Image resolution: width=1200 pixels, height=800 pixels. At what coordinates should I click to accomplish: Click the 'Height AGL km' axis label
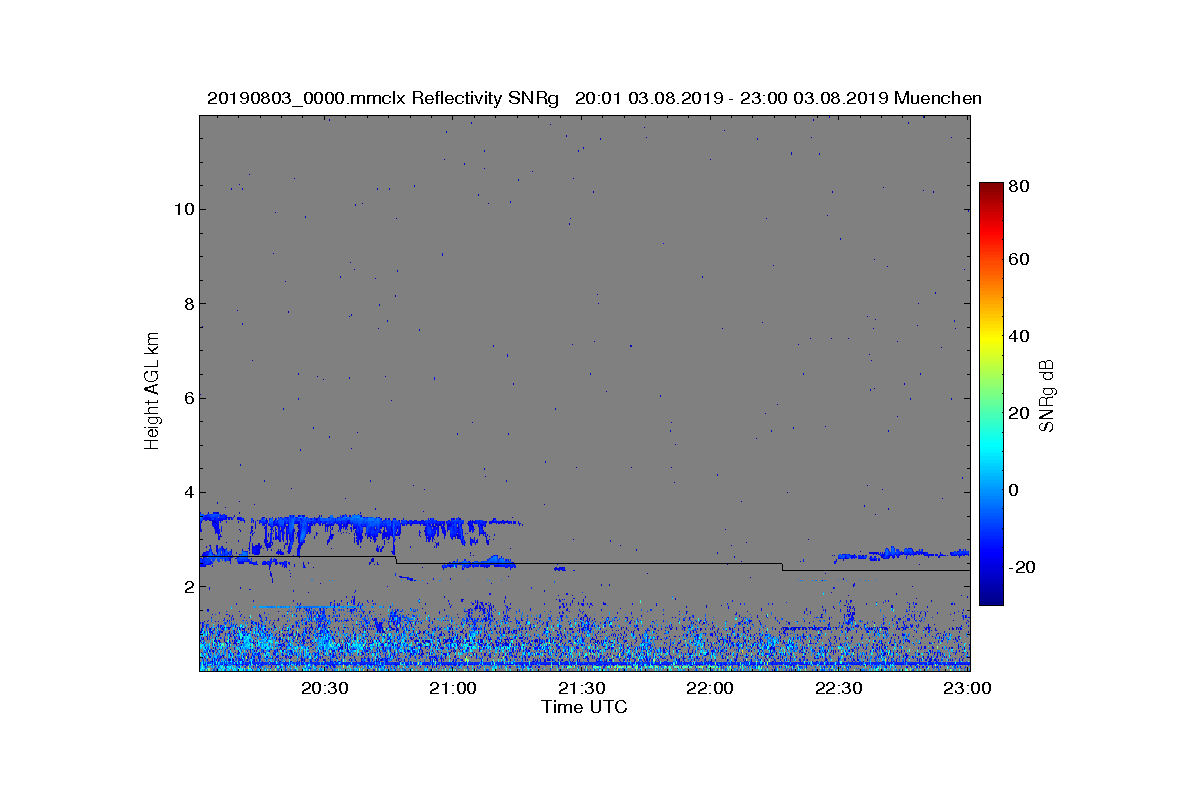point(152,393)
